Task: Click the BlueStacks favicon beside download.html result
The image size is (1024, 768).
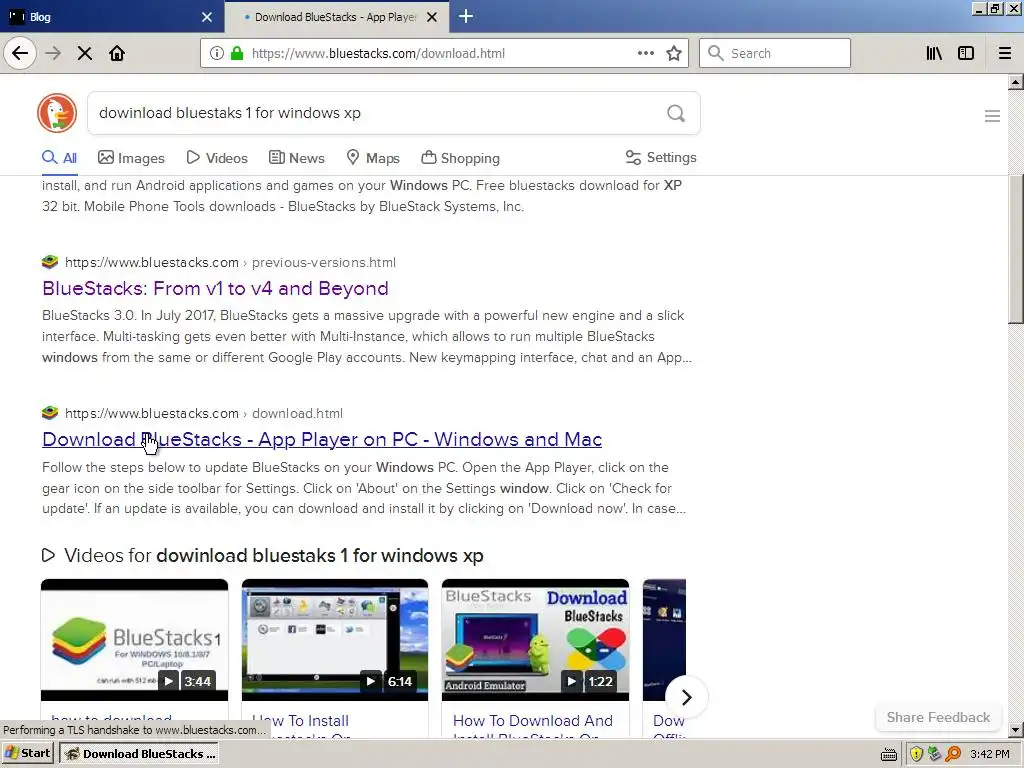Action: coord(50,413)
